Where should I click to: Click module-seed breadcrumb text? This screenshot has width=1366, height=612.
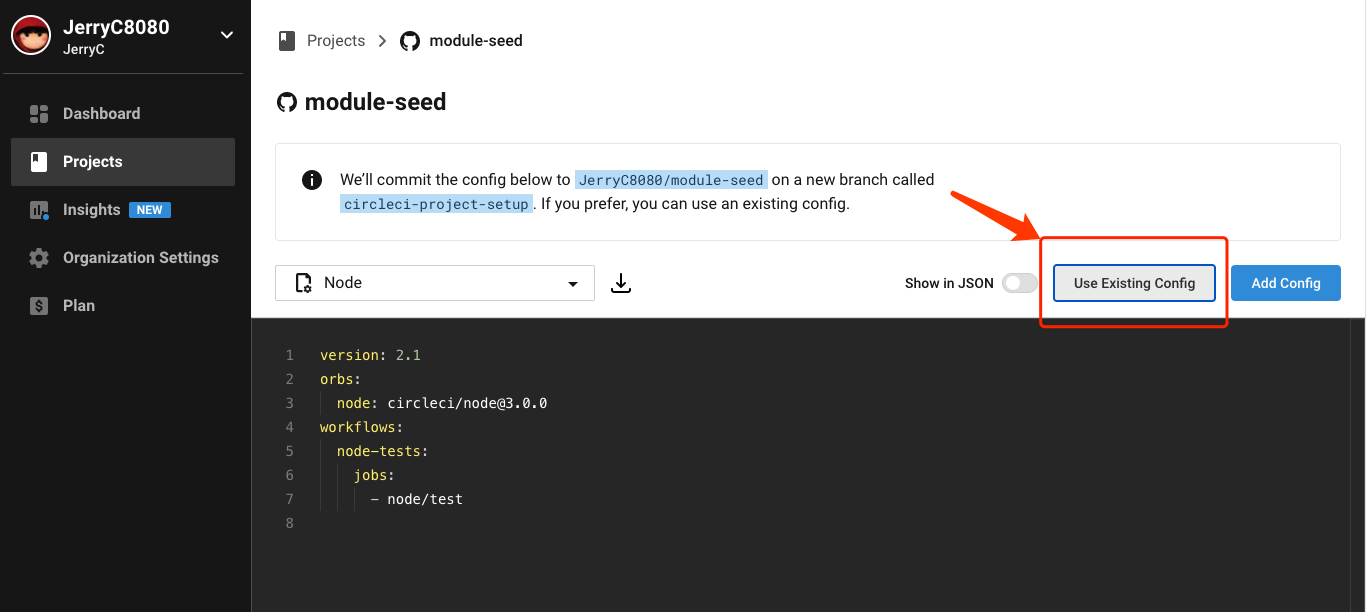coord(476,41)
